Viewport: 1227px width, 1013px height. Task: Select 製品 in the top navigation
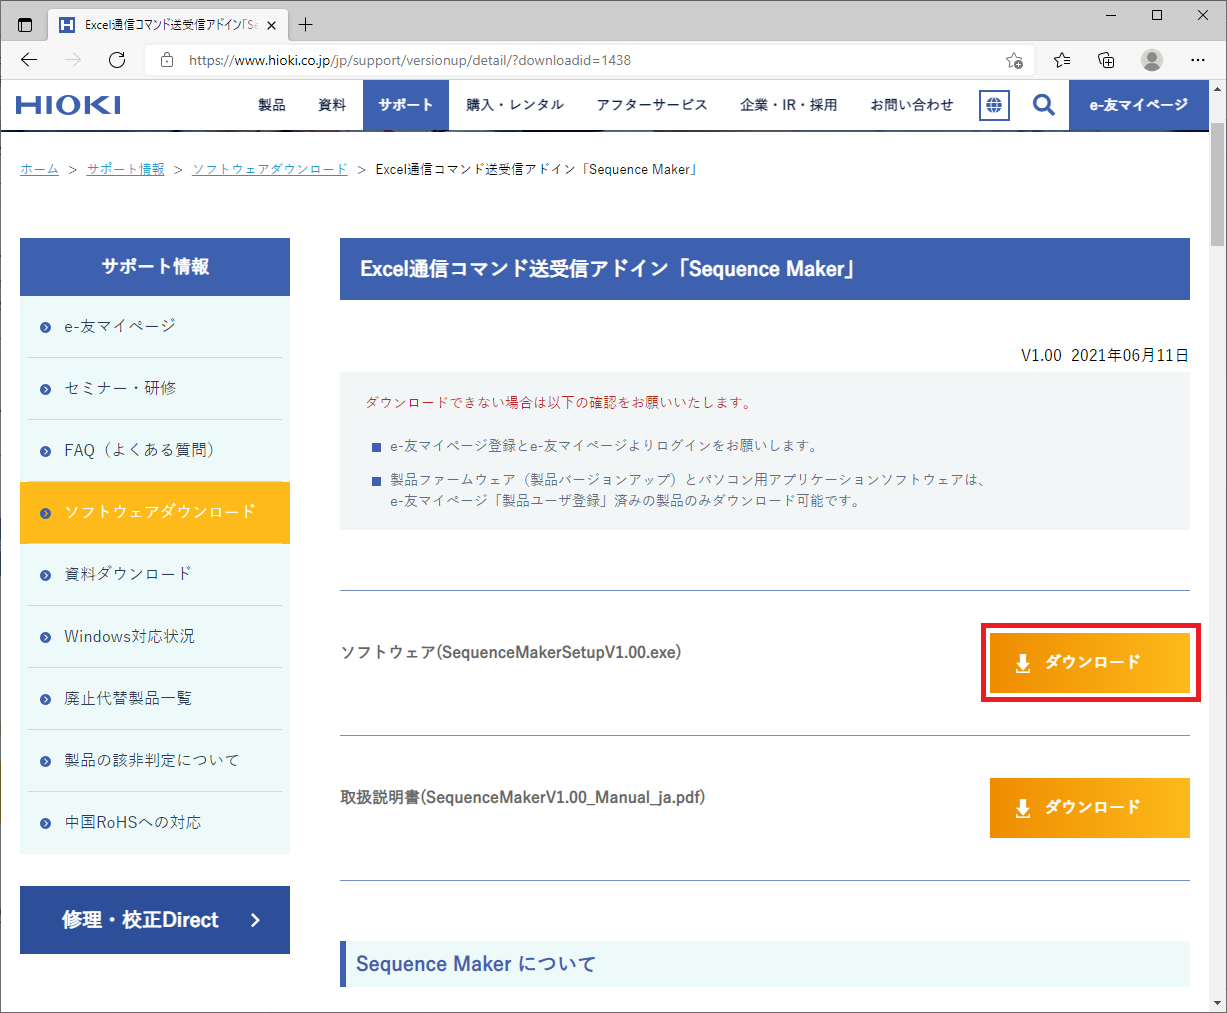click(x=270, y=104)
